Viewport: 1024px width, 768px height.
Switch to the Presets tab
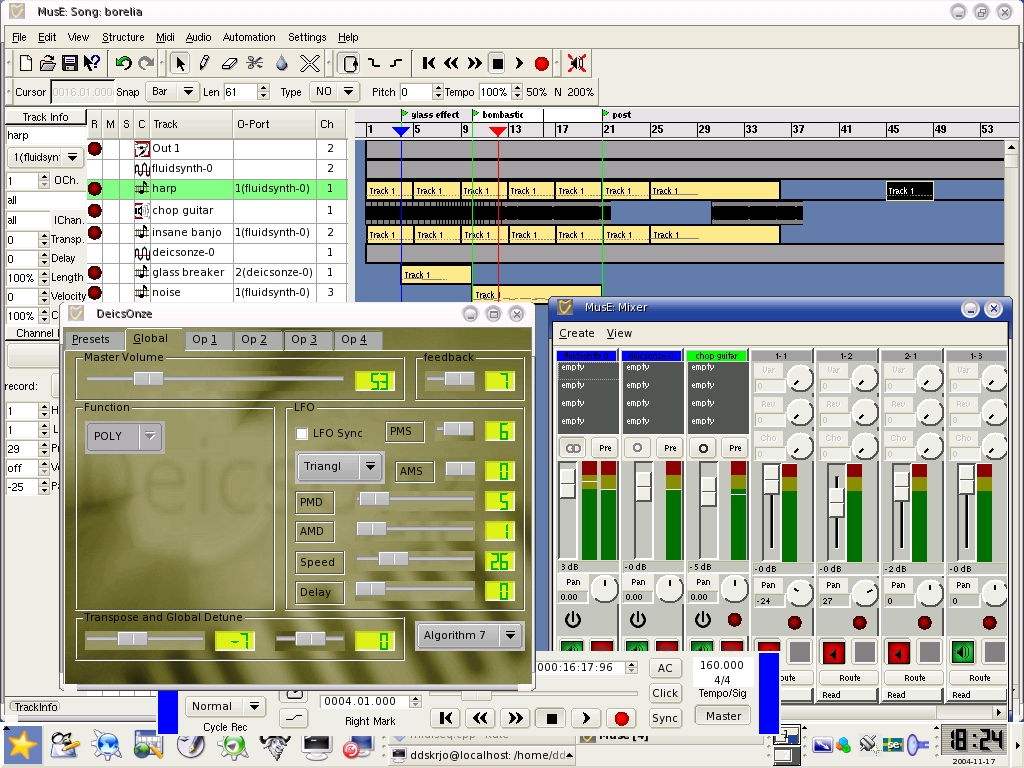coord(91,340)
